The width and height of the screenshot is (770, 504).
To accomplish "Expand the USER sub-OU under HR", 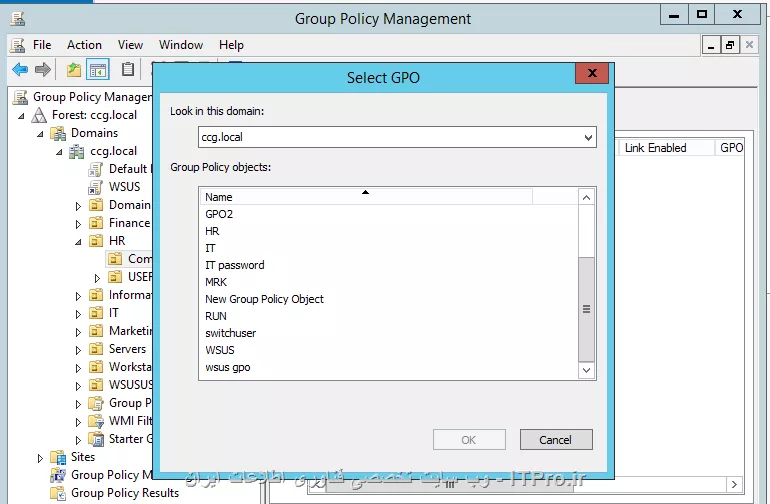I will click(x=97, y=278).
